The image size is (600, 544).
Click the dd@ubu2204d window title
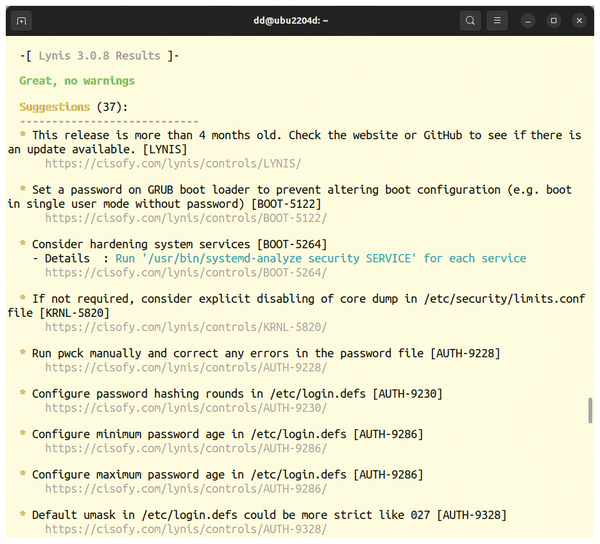click(291, 21)
